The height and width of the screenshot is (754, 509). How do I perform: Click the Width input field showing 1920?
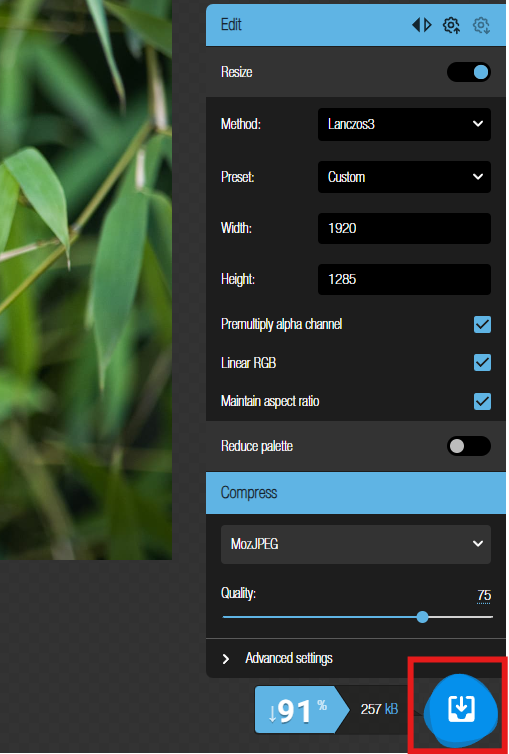pos(404,228)
